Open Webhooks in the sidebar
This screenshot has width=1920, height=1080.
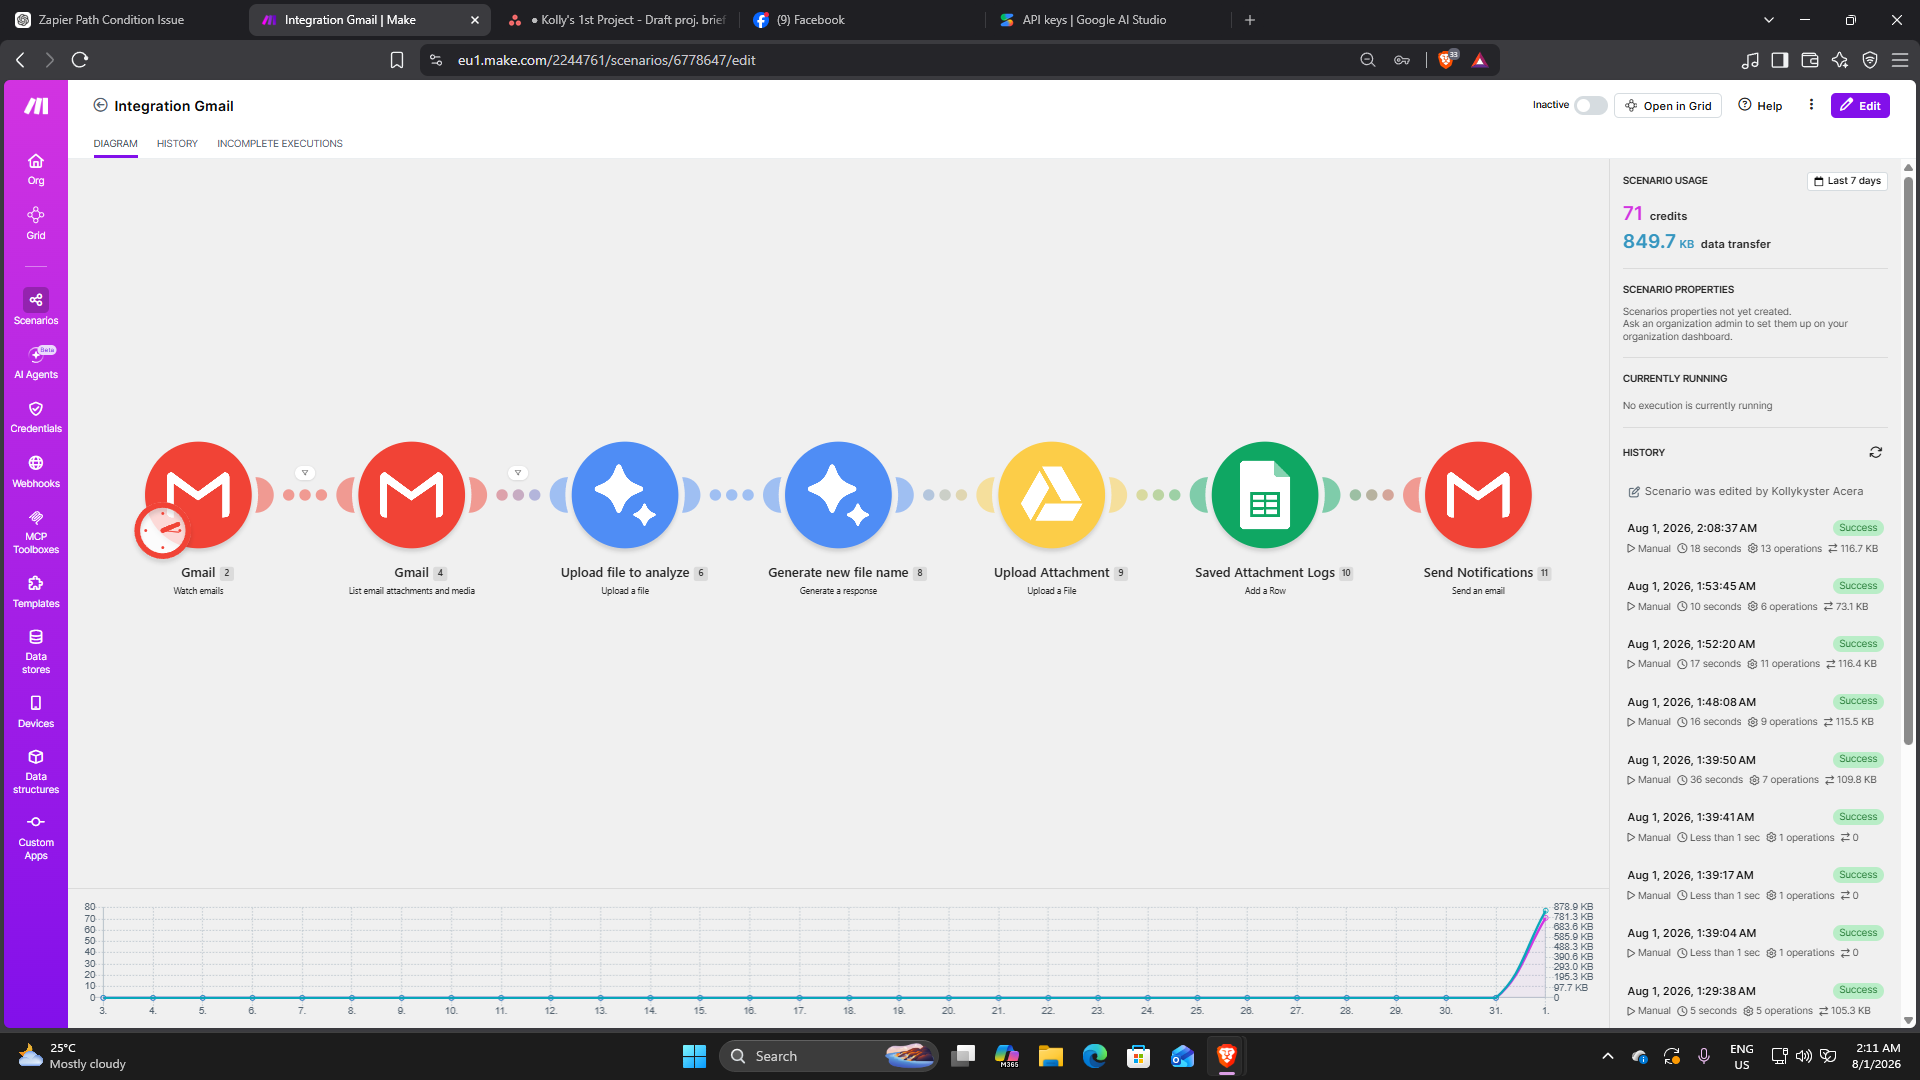(x=36, y=471)
